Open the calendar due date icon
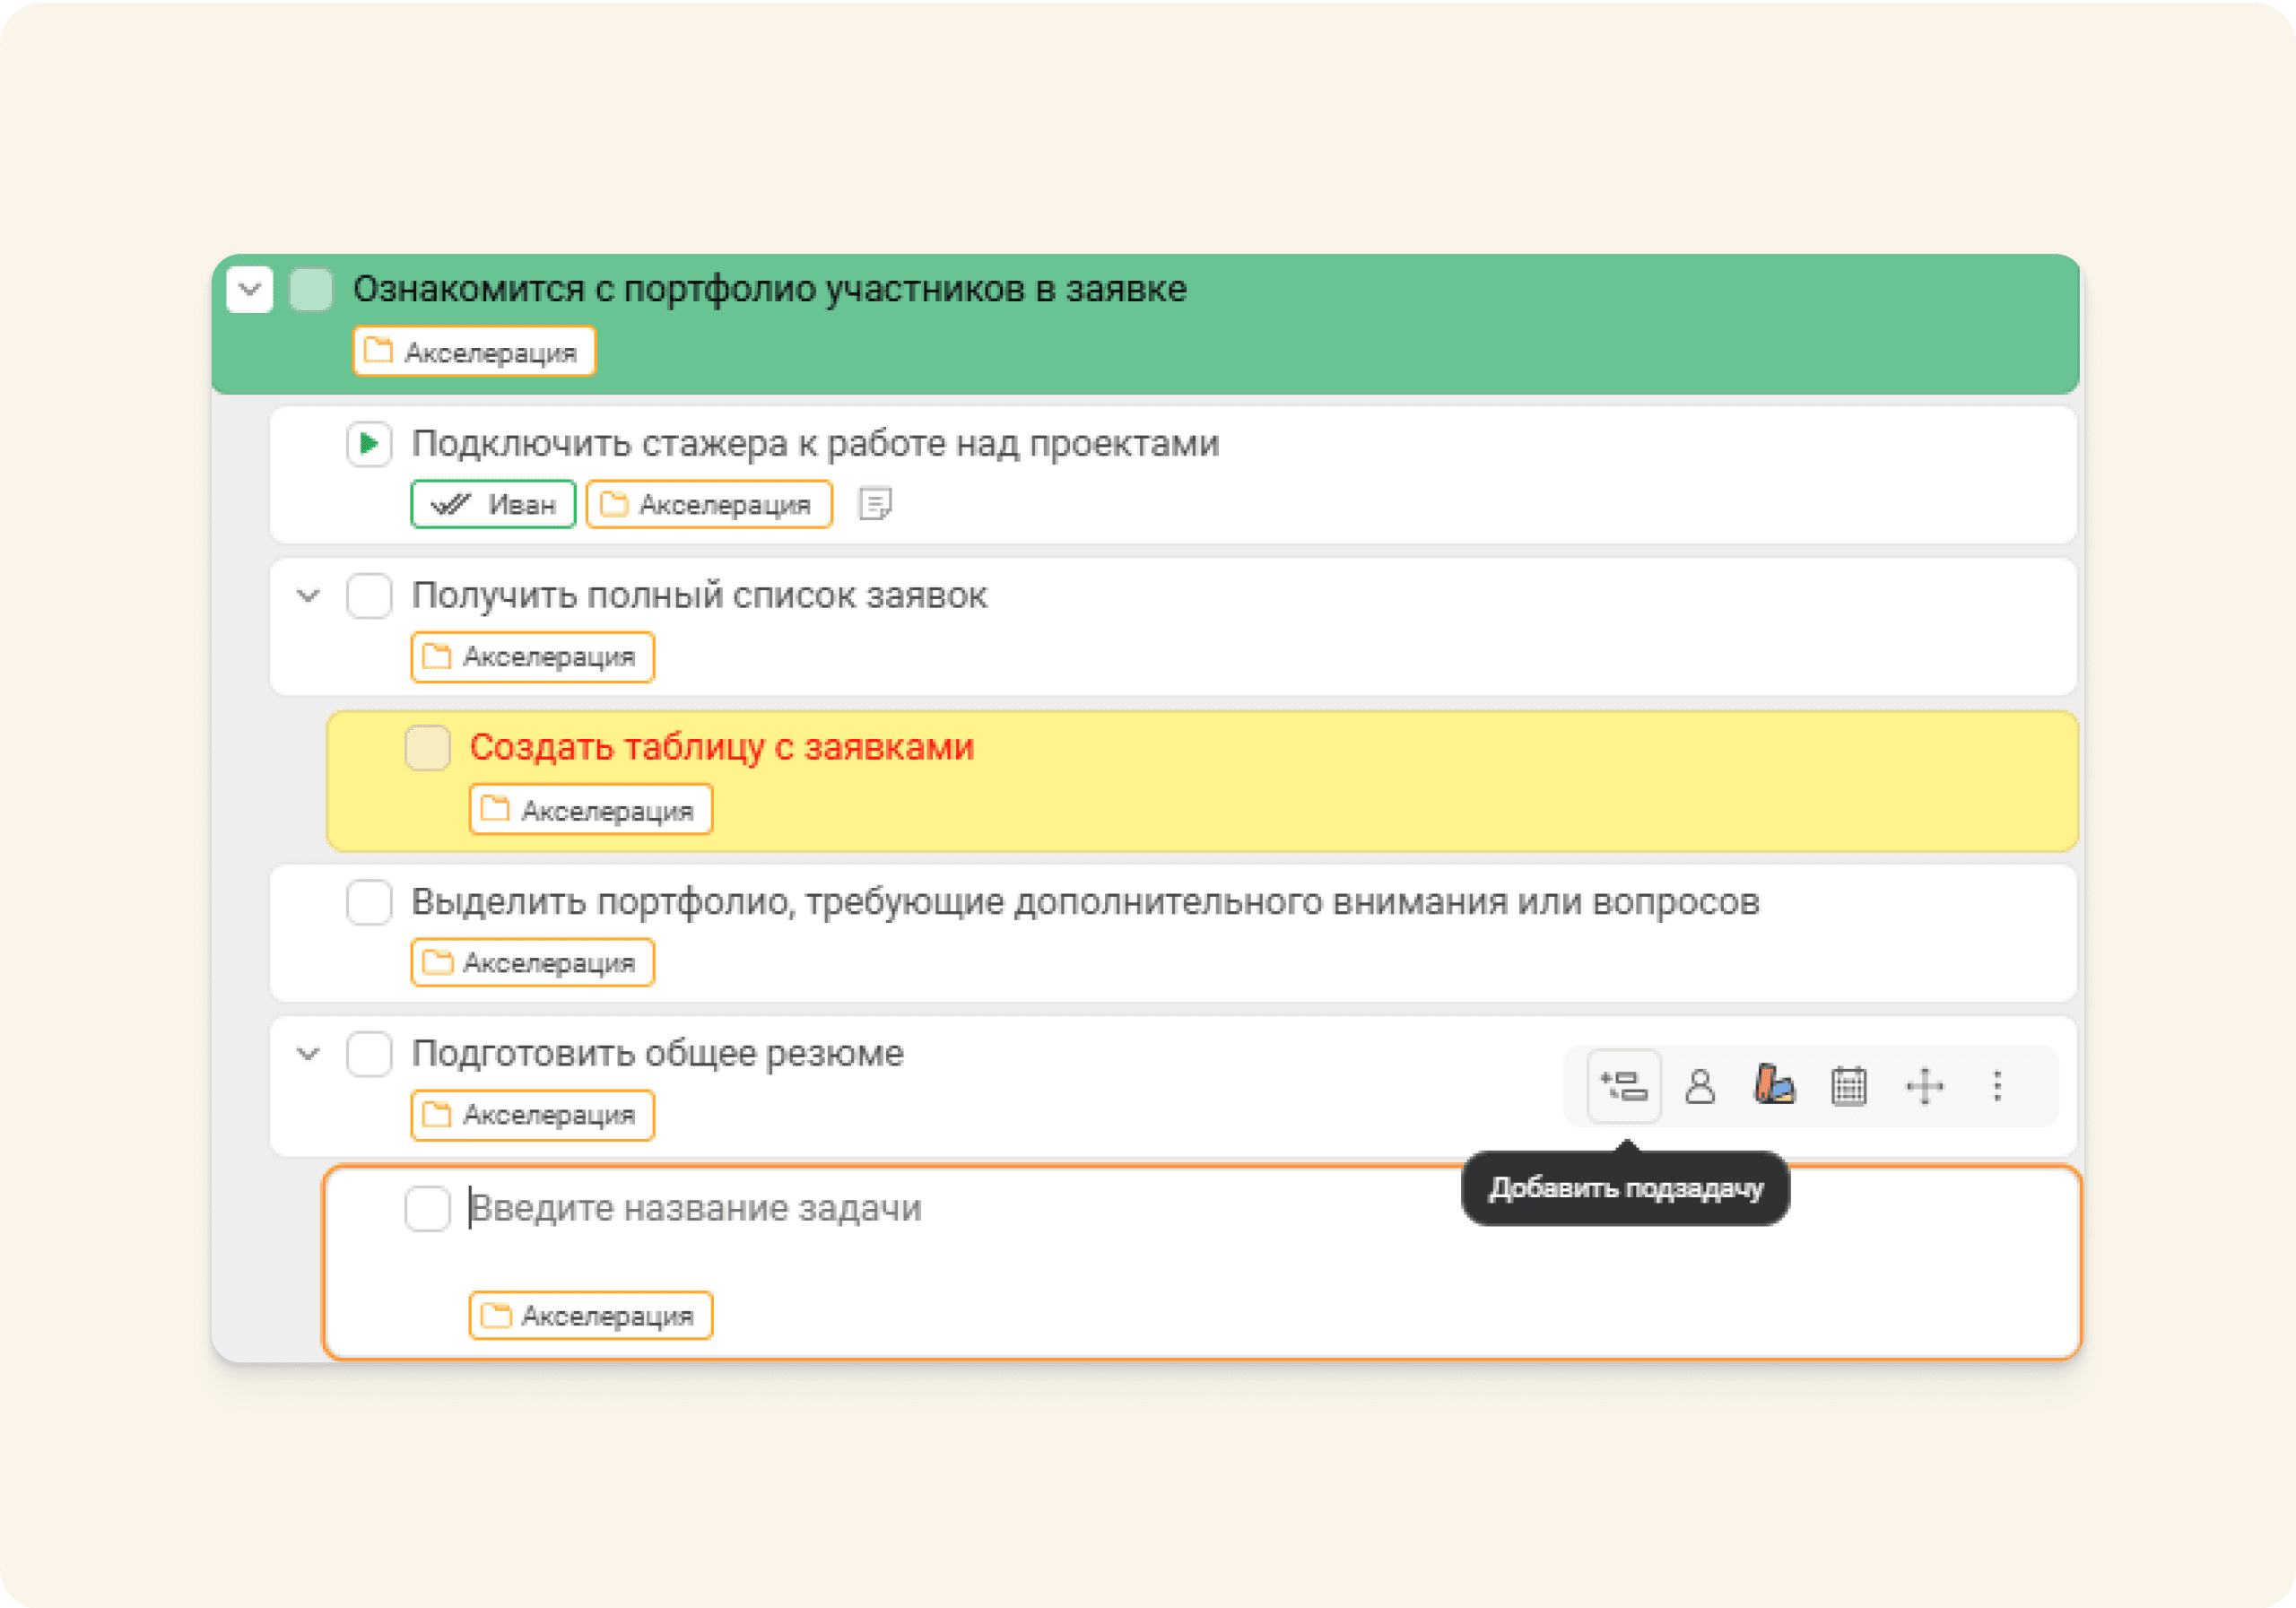 1849,1086
